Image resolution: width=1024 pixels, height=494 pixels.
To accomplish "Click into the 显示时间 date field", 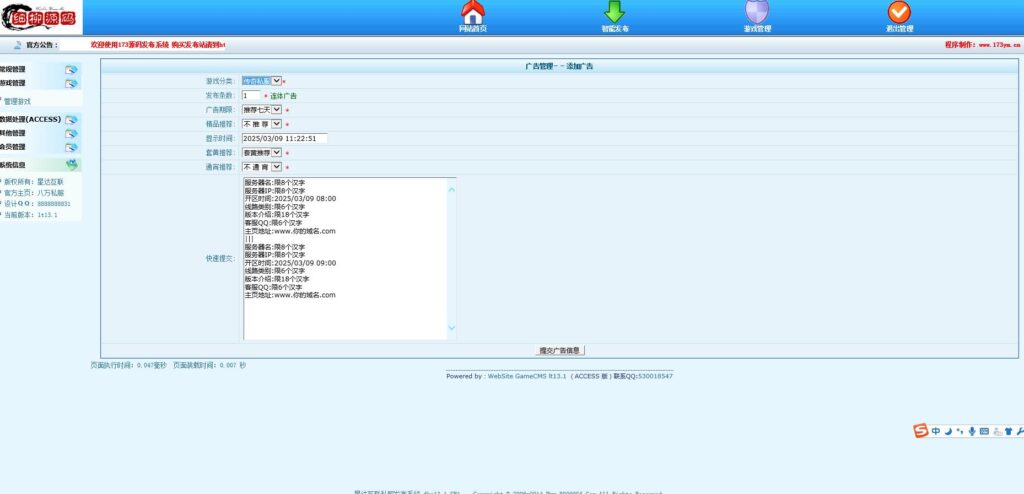I will tap(284, 138).
